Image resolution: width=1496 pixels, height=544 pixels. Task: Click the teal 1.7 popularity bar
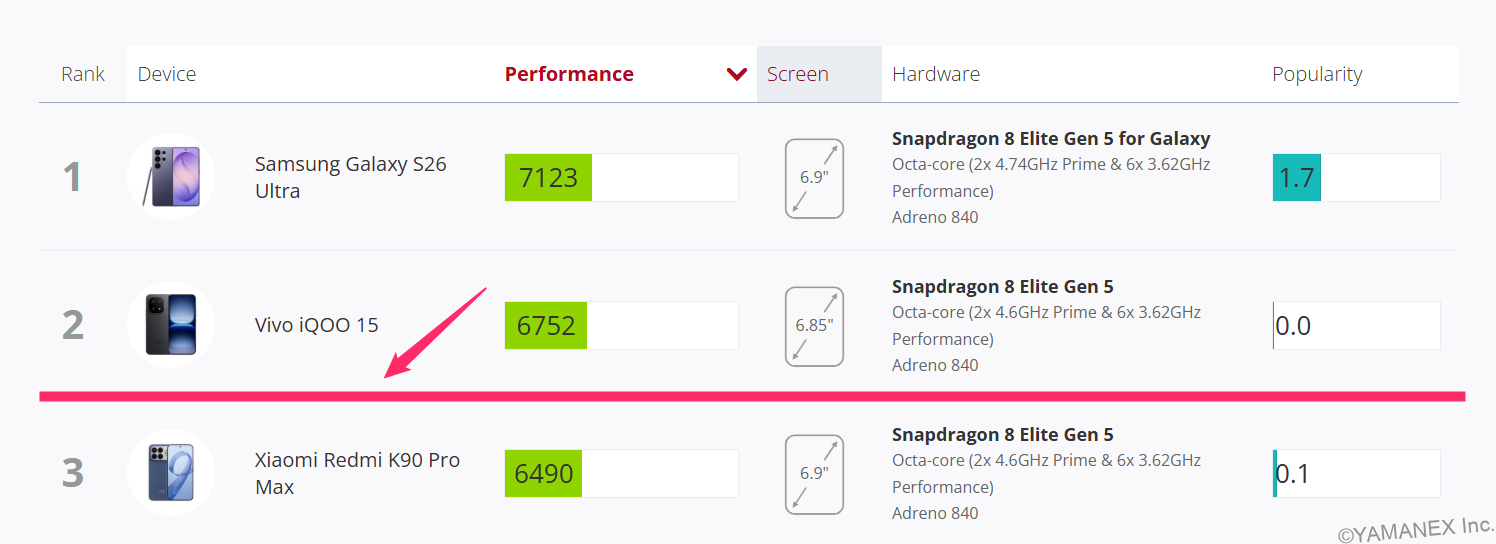1297,178
